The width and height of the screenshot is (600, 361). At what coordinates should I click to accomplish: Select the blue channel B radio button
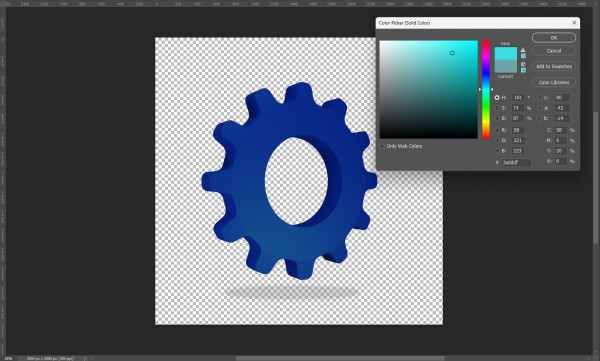[x=497, y=151]
